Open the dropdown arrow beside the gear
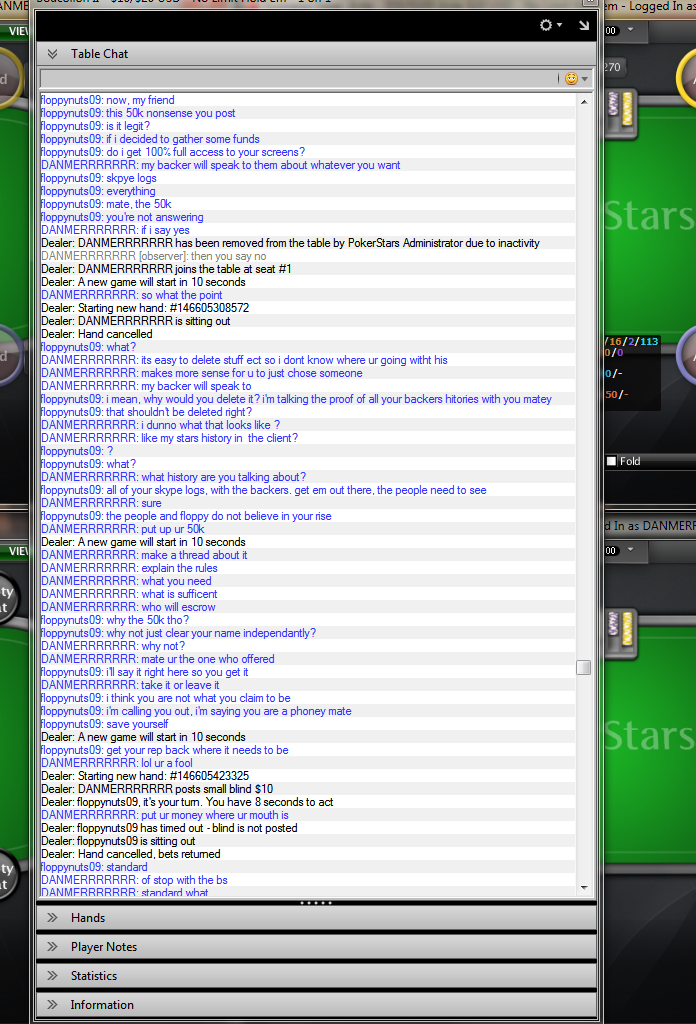The width and height of the screenshot is (696, 1024). click(560, 25)
